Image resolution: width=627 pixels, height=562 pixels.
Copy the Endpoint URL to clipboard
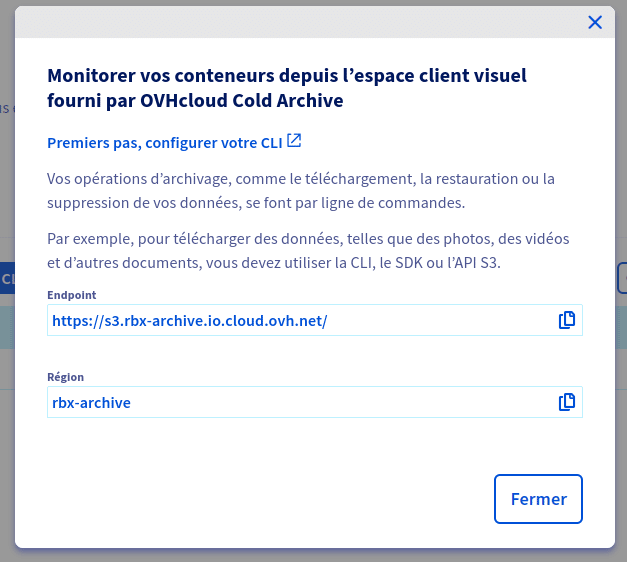(567, 320)
